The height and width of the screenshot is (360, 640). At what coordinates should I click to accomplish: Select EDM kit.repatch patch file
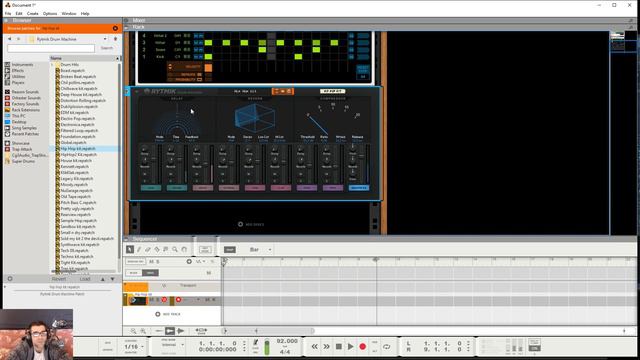[75, 112]
